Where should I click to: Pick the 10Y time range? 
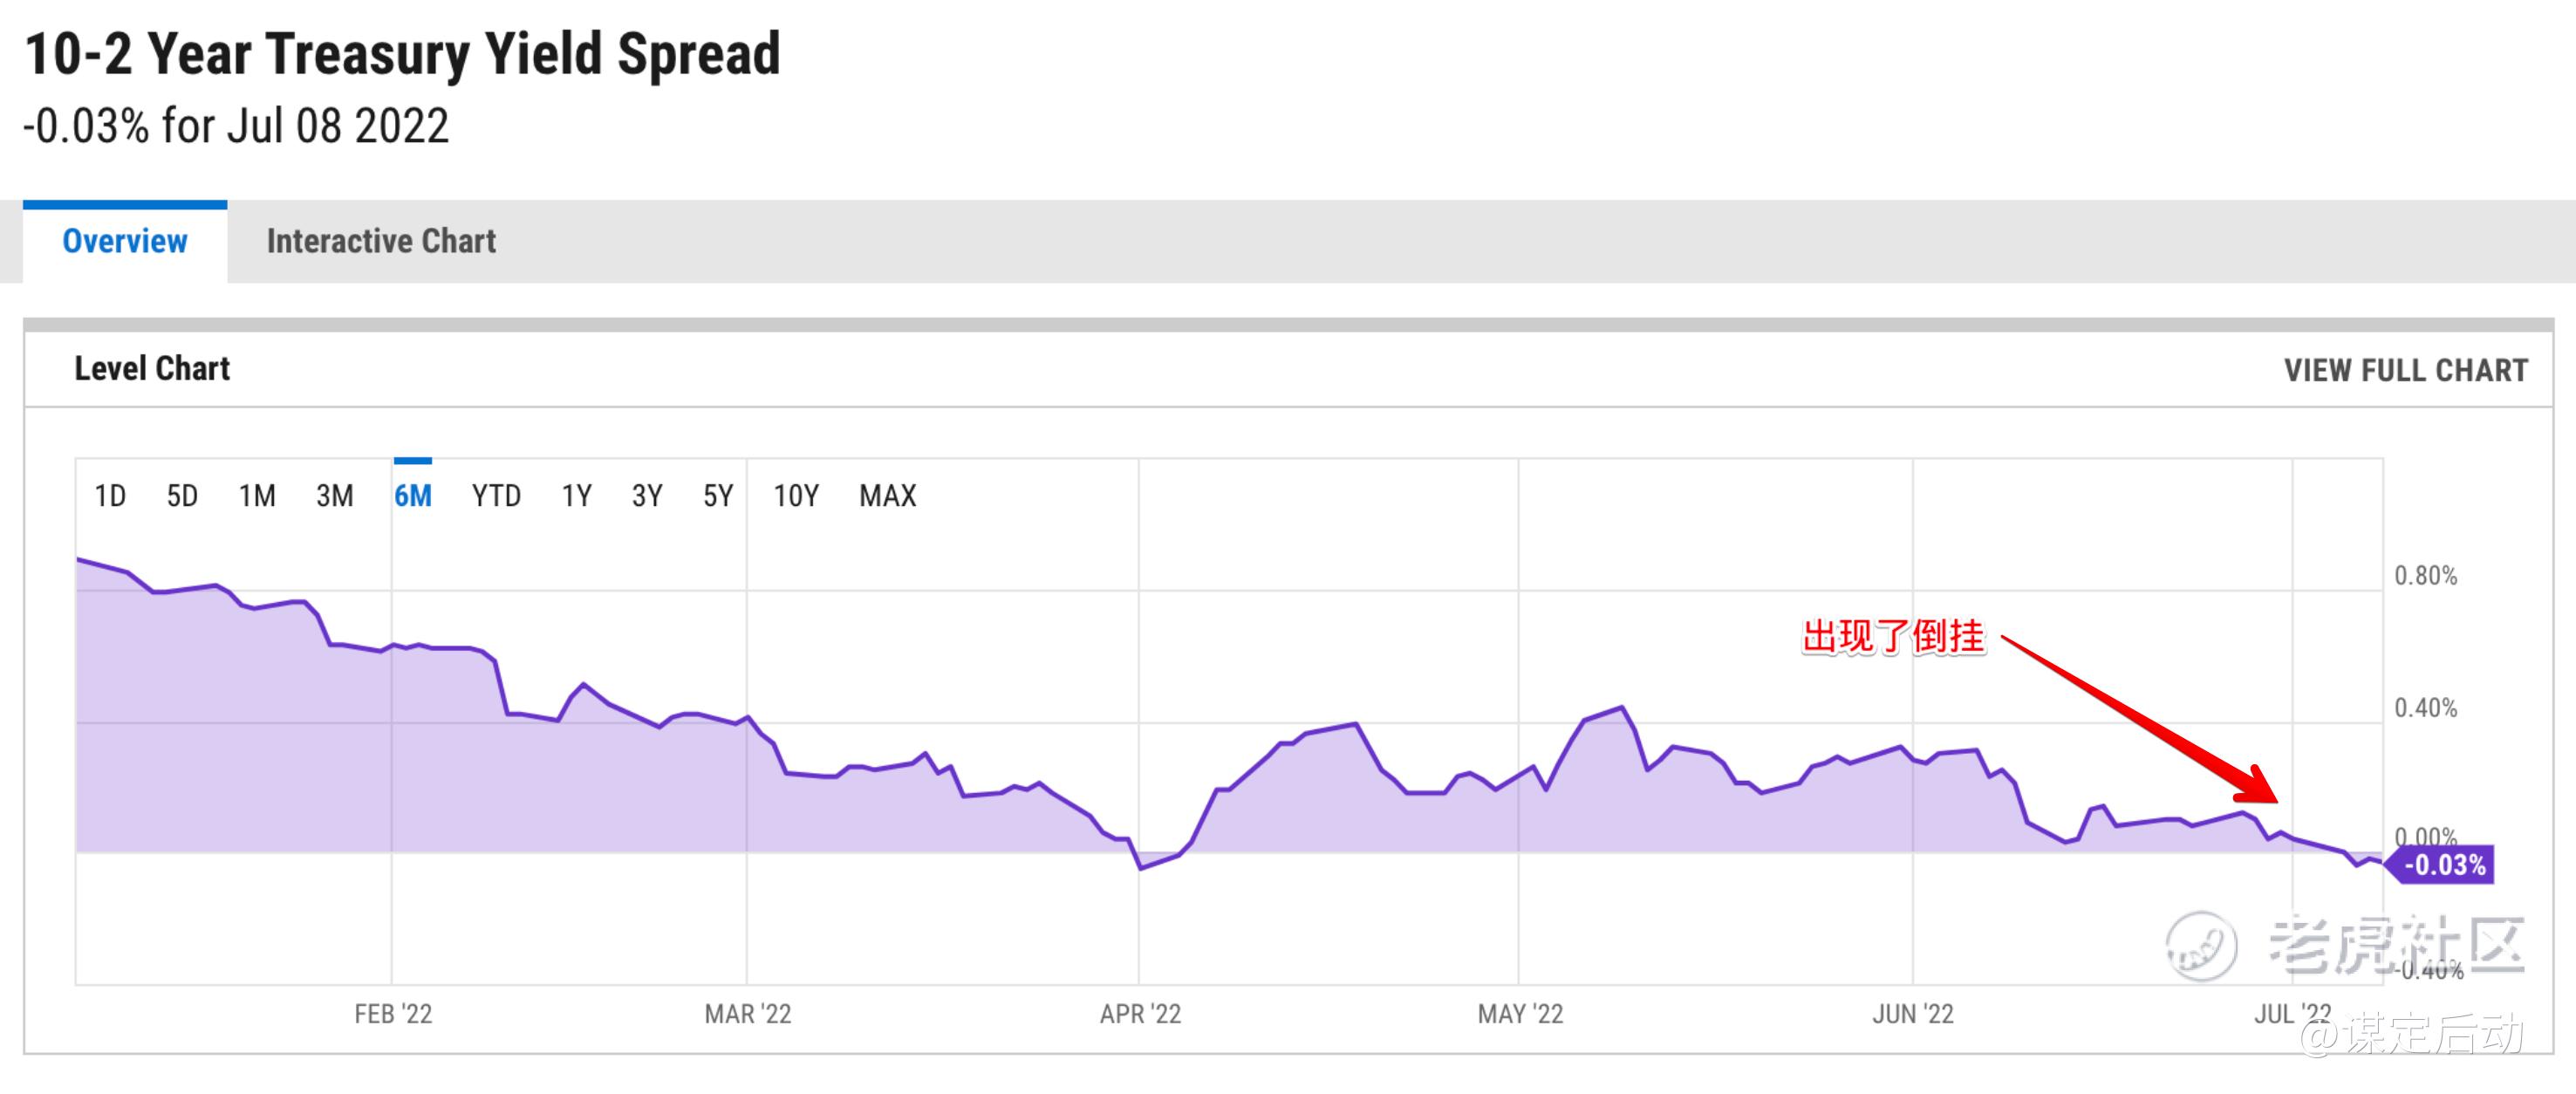796,495
